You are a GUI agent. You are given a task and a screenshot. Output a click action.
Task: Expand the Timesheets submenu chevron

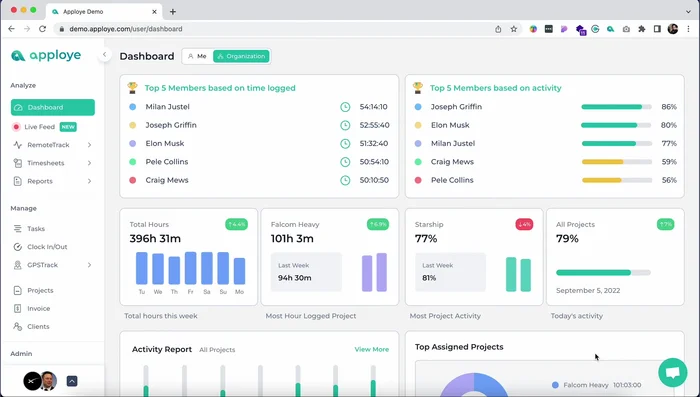[89, 163]
